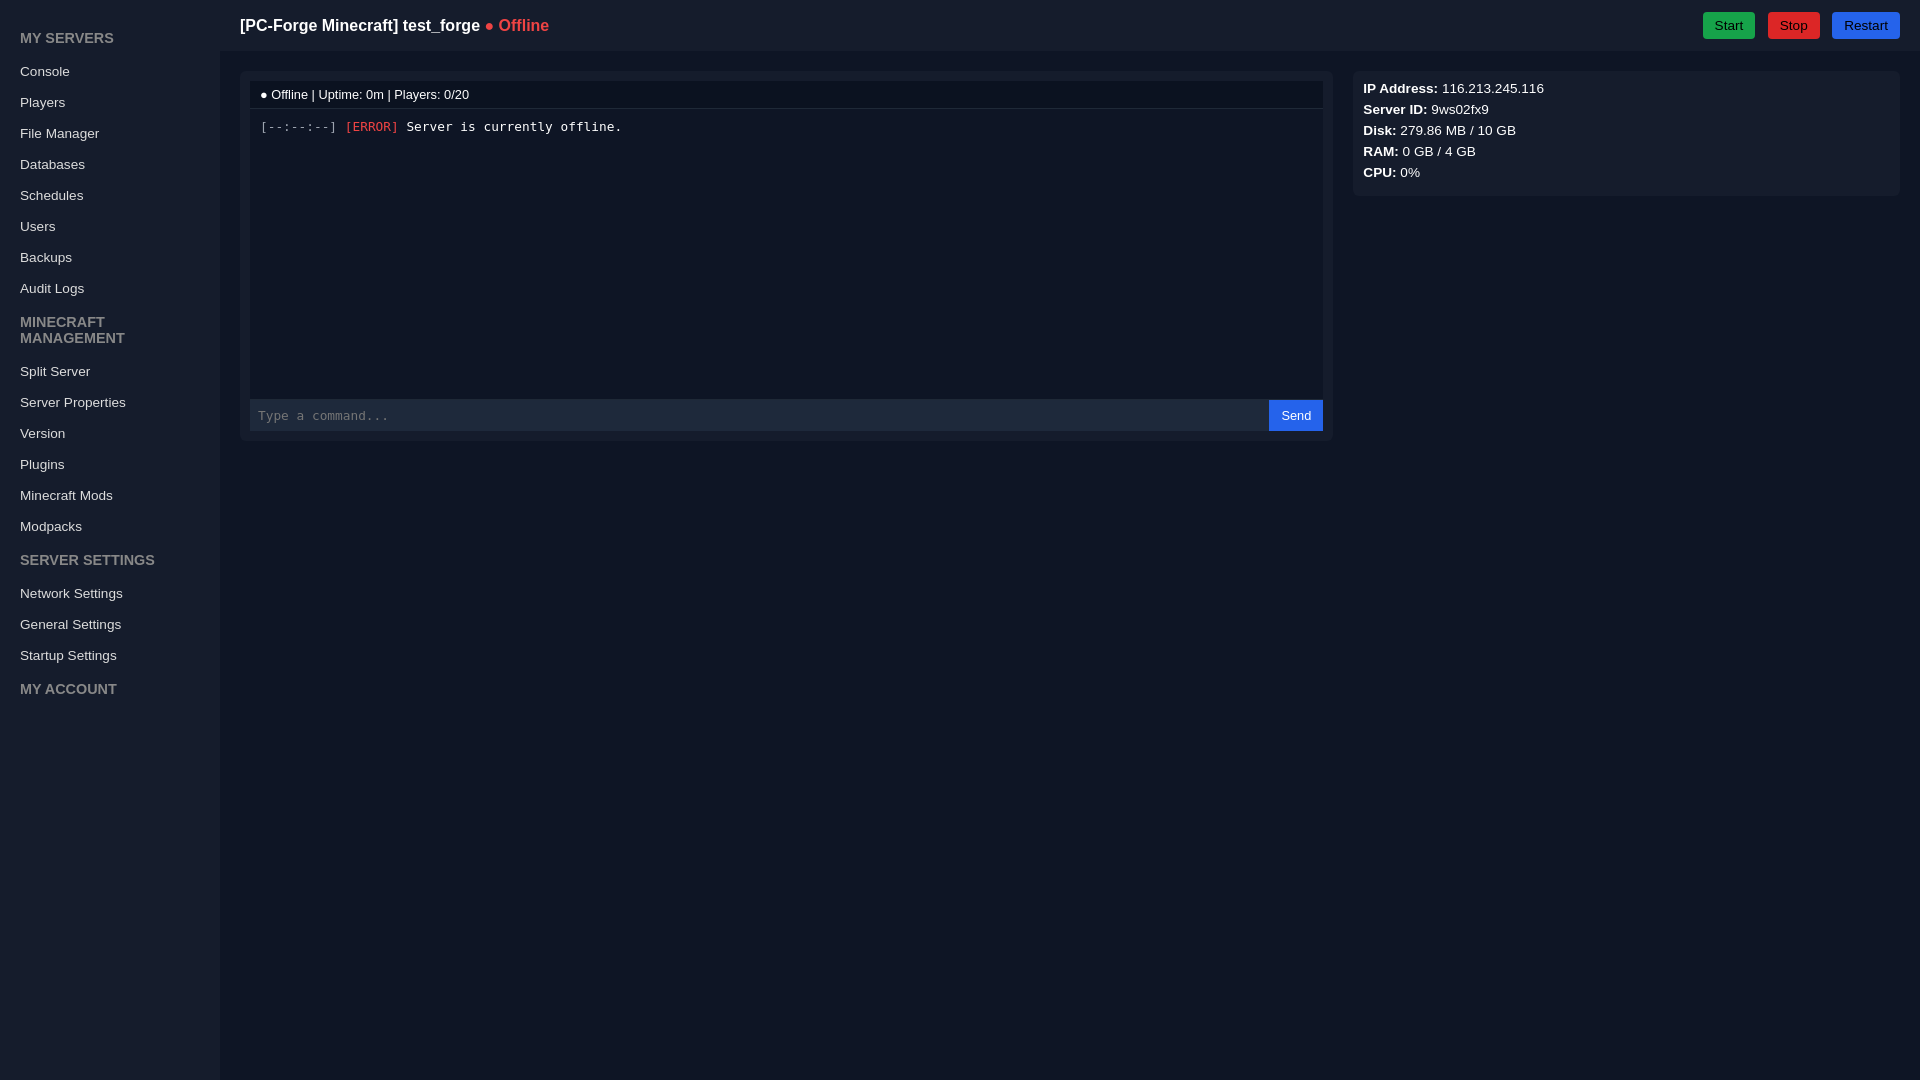Click the MINECRAFT MANAGEMENT section header
1920x1080 pixels.
(x=72, y=330)
